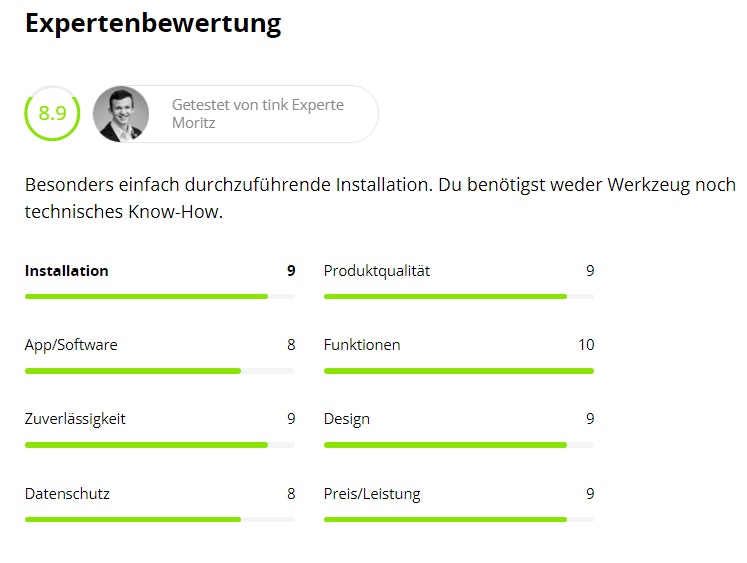Image resolution: width=747 pixels, height=563 pixels.
Task: Click the green Installation progress bar
Action: [146, 296]
